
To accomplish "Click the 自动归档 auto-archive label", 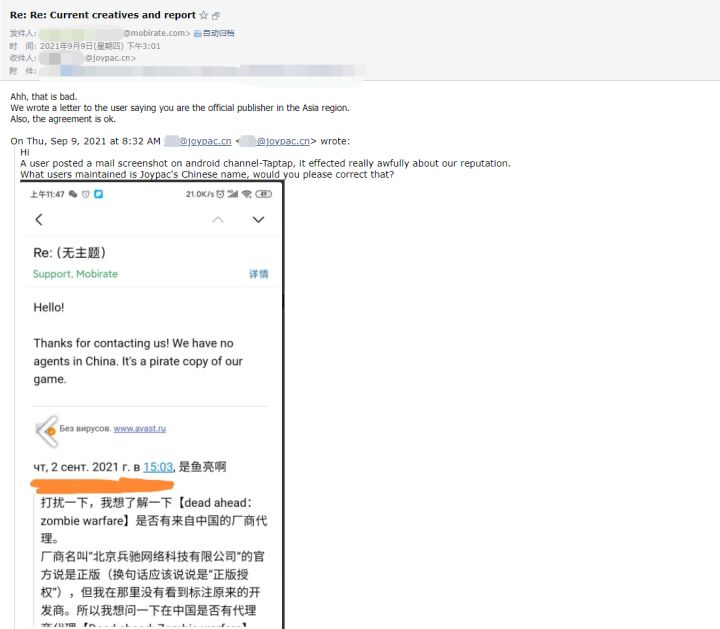I will (218, 33).
